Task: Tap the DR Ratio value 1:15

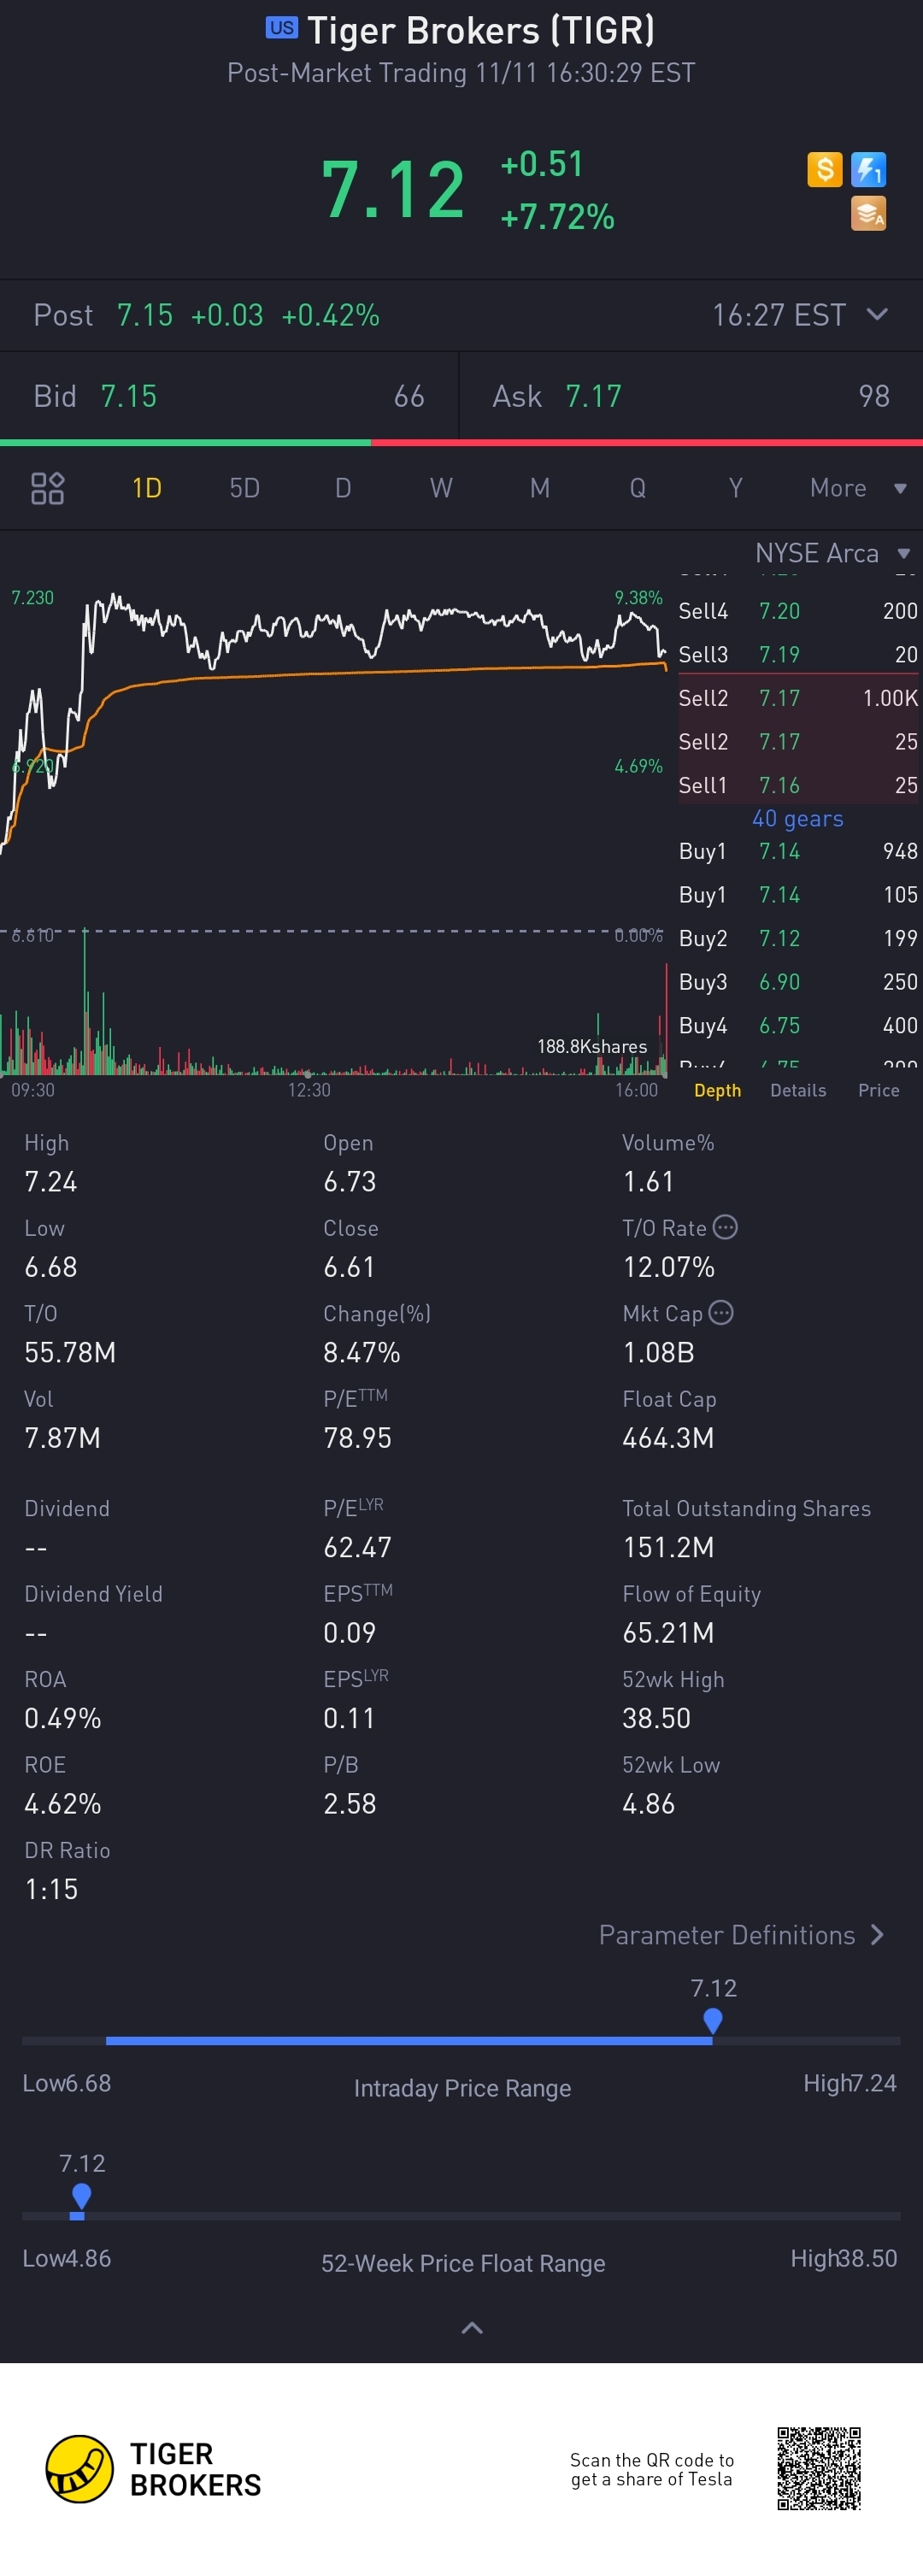Action: pos(51,1888)
